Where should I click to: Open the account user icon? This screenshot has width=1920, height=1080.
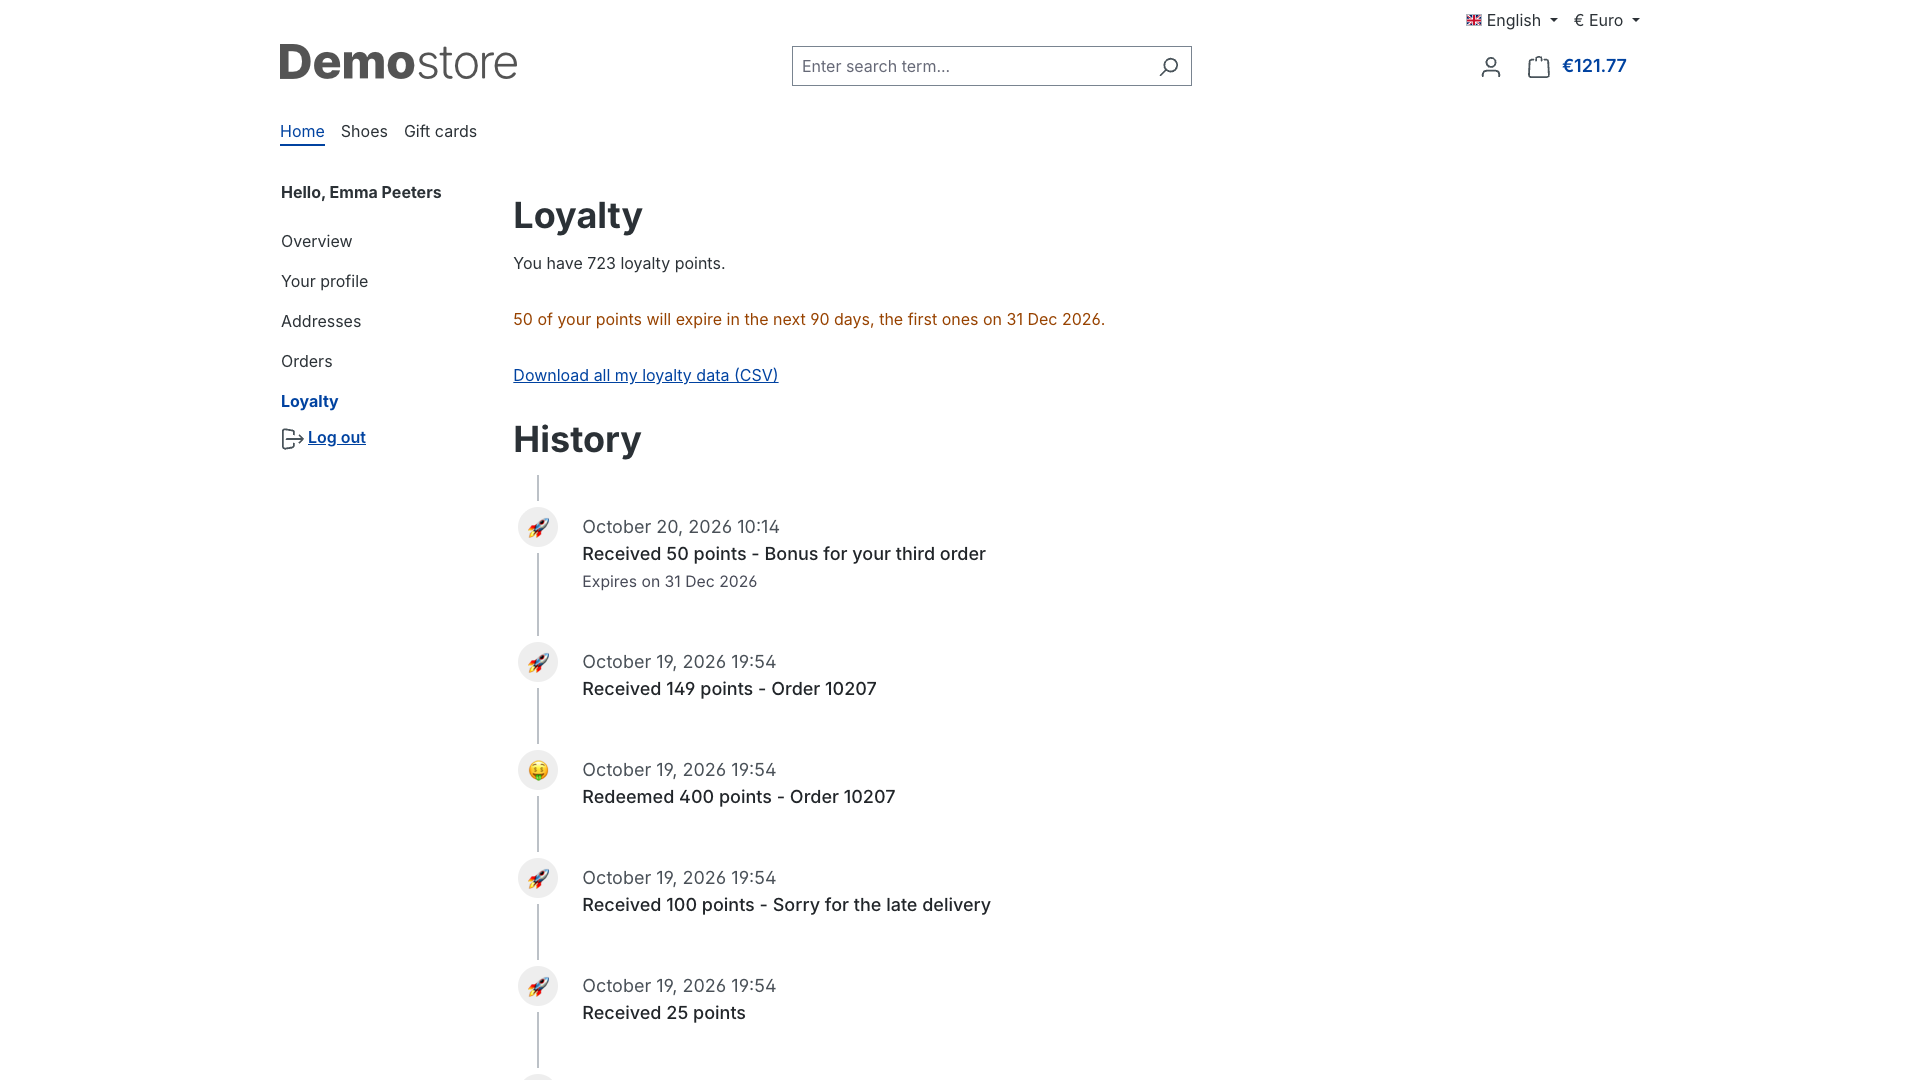1491,66
